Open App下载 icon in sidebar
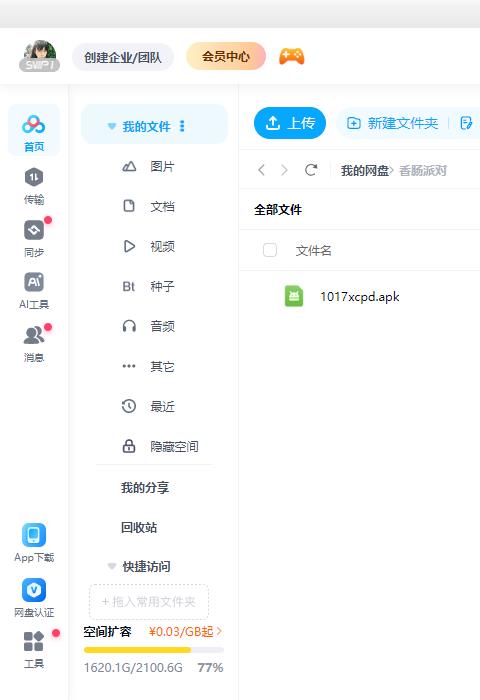The image size is (480, 700). click(x=34, y=534)
